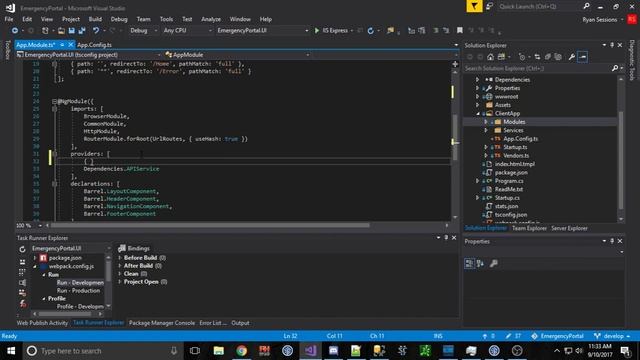The image size is (640, 360).
Task: Expand the Modules folder in Solution Explorer
Action: pos(486,122)
